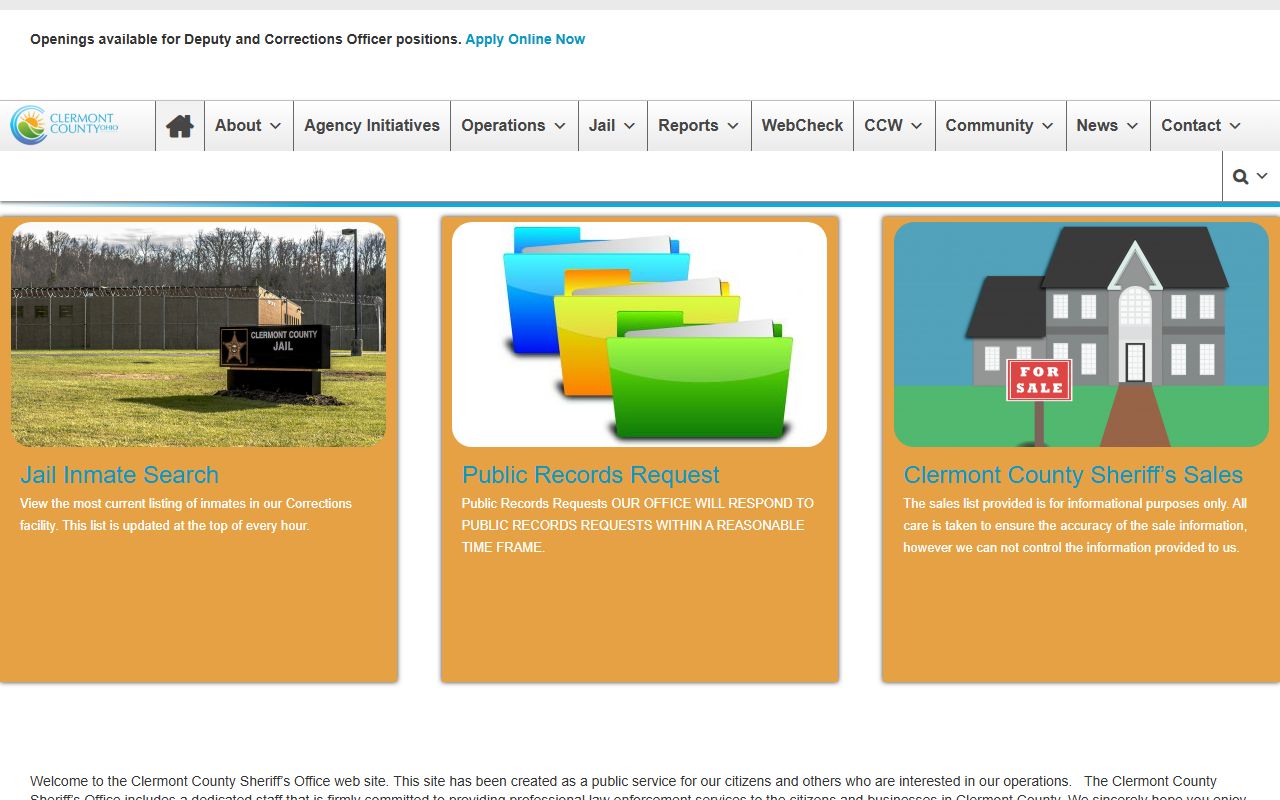
Task: Open the Jail Inmate Search photo
Action: pyautogui.click(x=198, y=334)
